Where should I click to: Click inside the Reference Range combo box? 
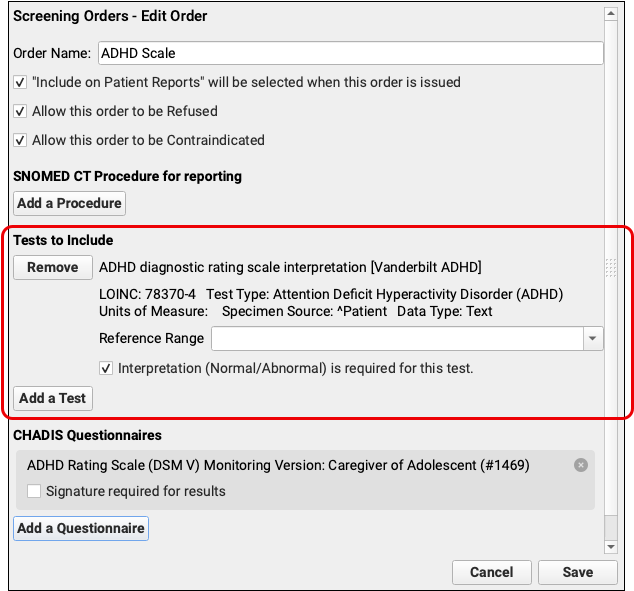point(397,339)
